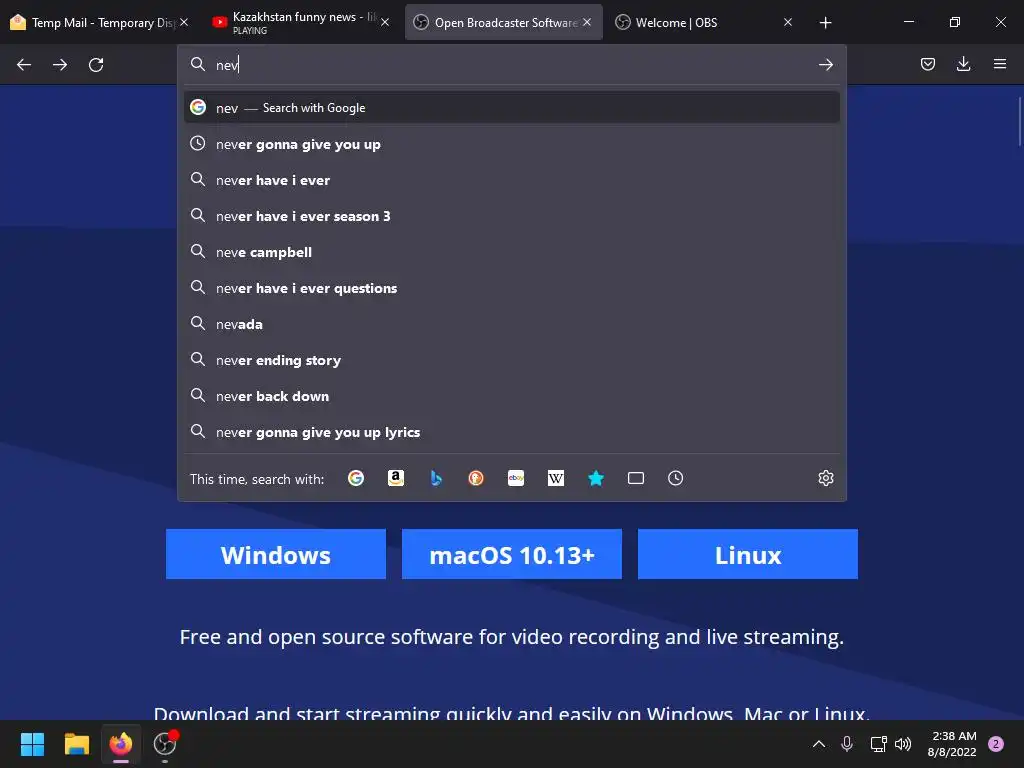Search this time with Amazon

click(x=396, y=478)
